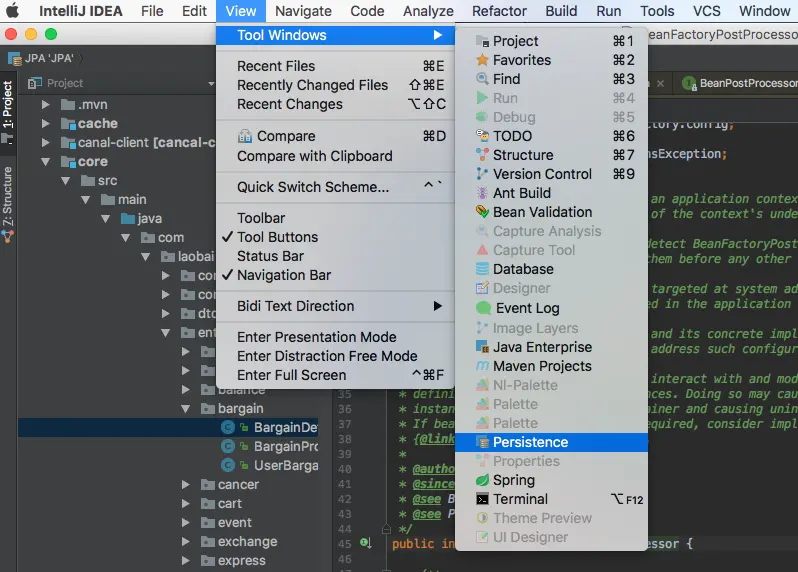The width and height of the screenshot is (798, 572).
Task: Open the Tool Windows submenu entry
Action: tap(336, 35)
